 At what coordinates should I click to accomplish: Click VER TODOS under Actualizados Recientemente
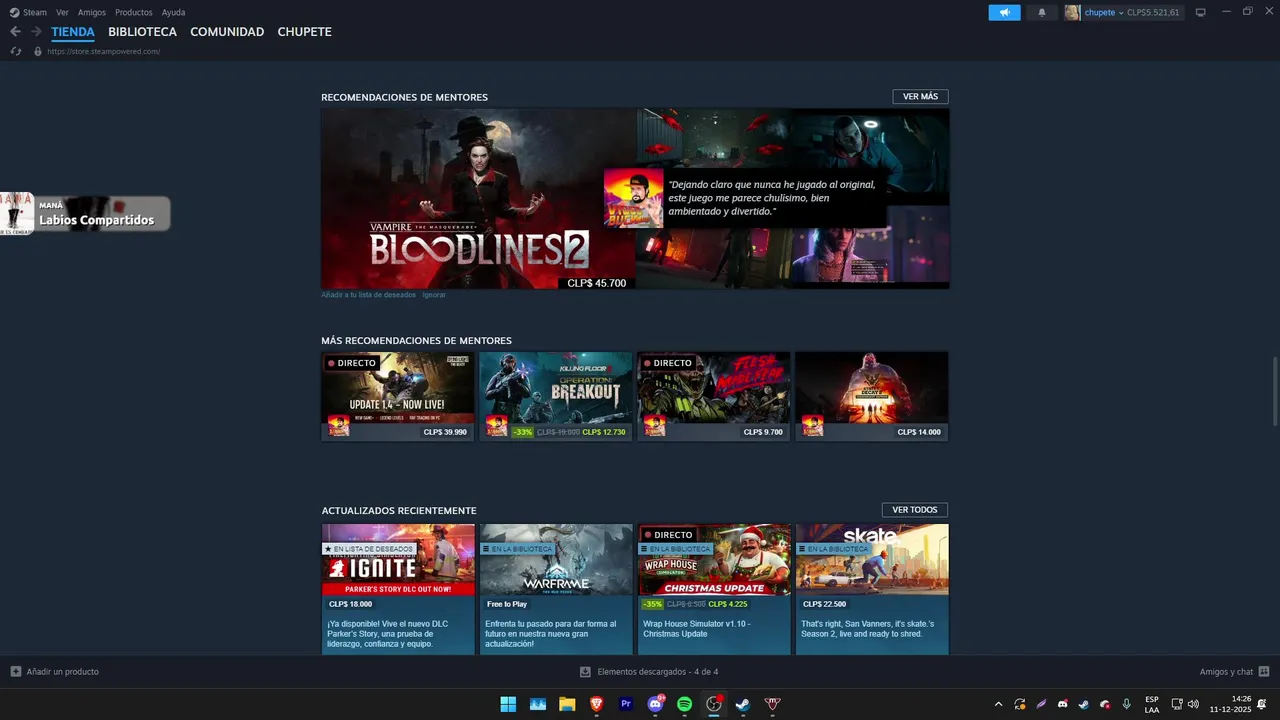(915, 510)
